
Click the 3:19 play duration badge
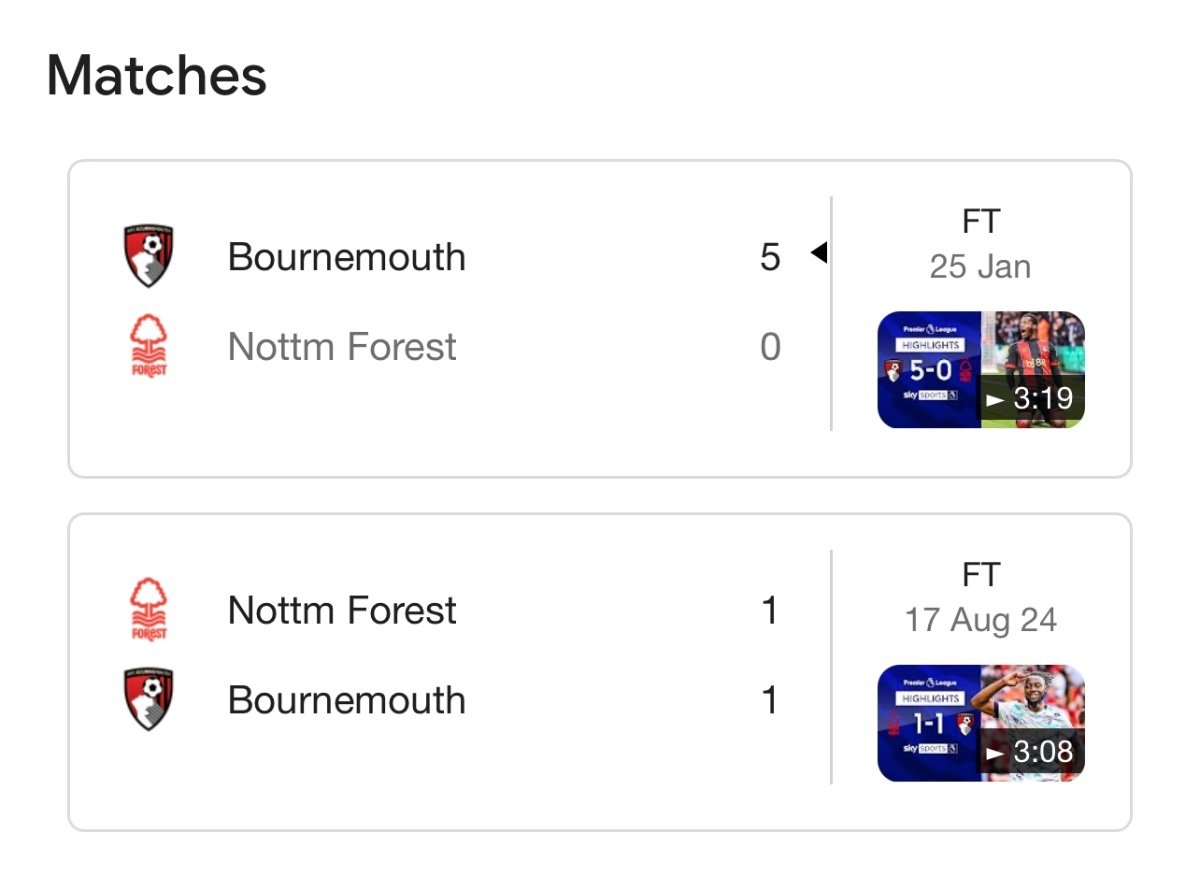point(1030,399)
